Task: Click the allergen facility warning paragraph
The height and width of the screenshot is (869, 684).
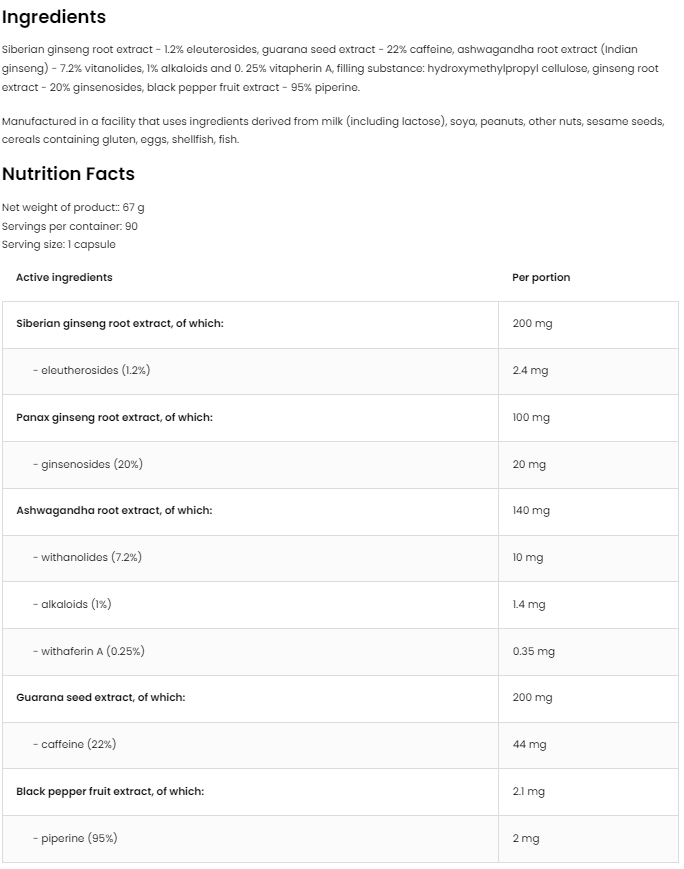Action: point(330,130)
